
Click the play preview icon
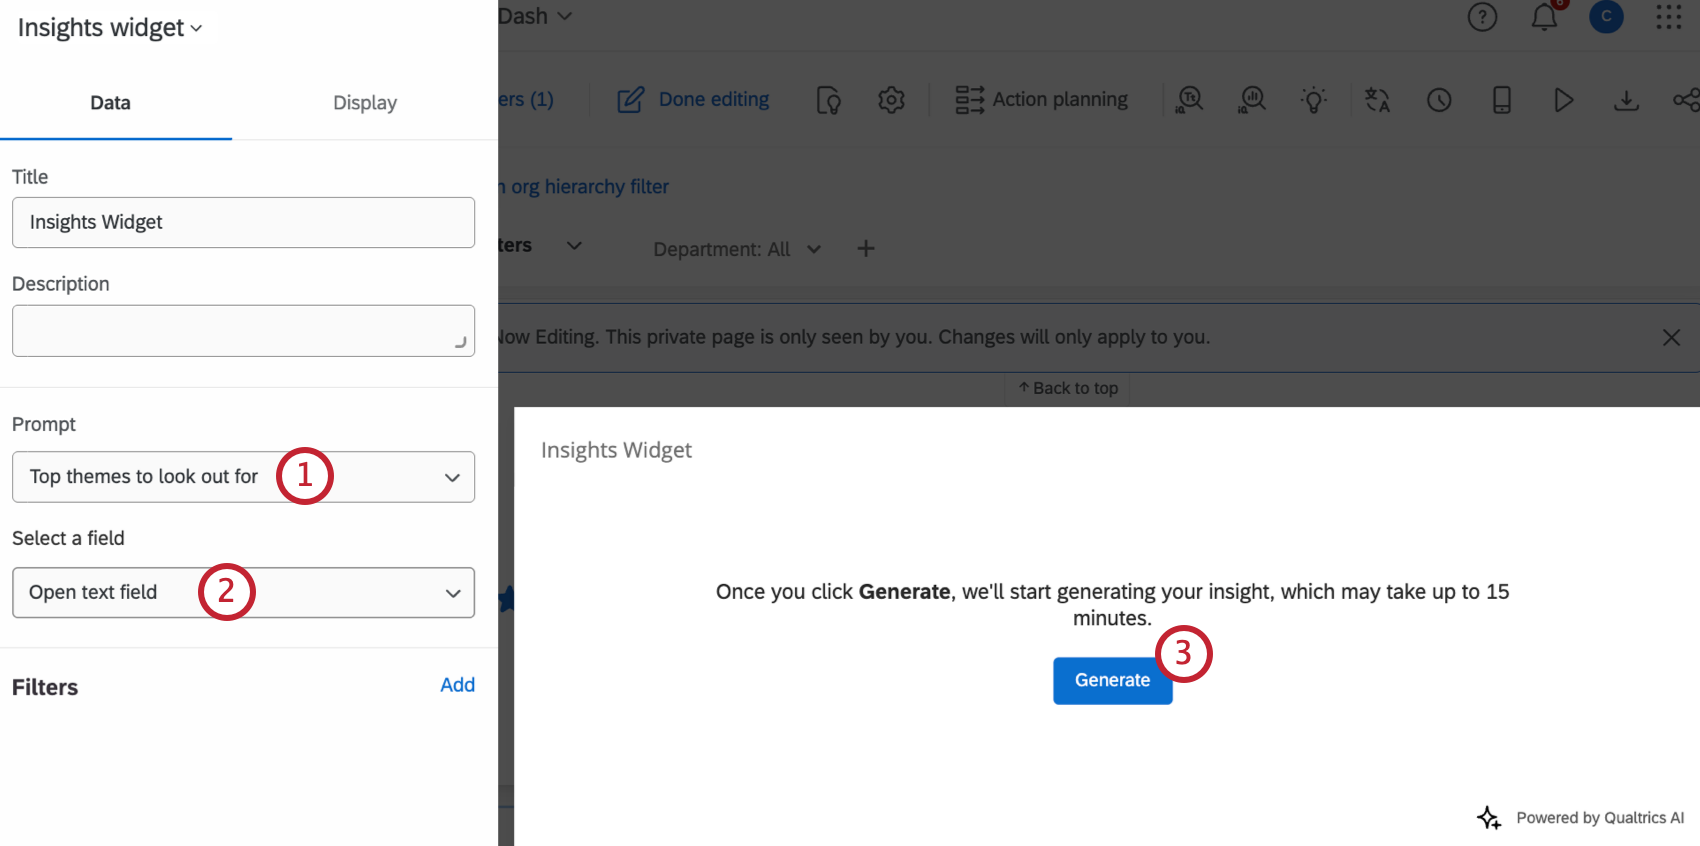coord(1564,100)
